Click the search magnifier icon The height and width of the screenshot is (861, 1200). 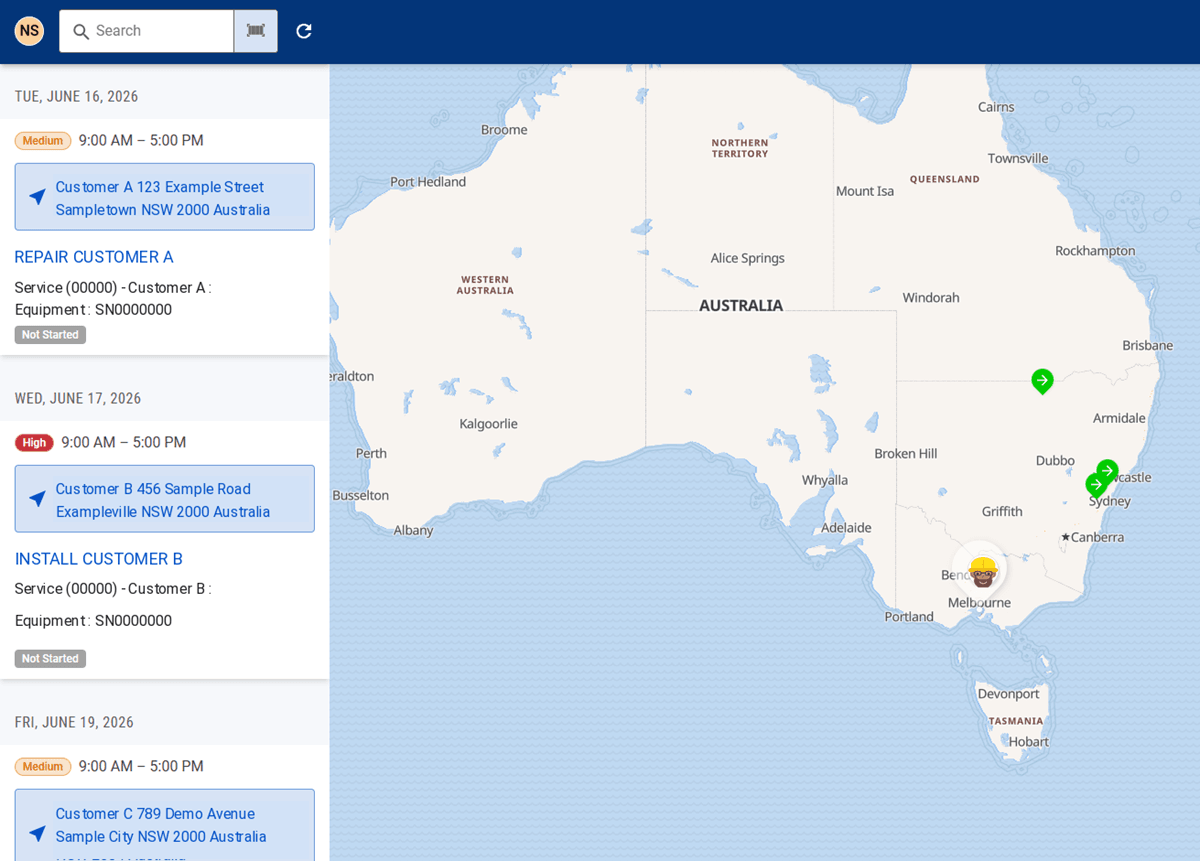[81, 32]
